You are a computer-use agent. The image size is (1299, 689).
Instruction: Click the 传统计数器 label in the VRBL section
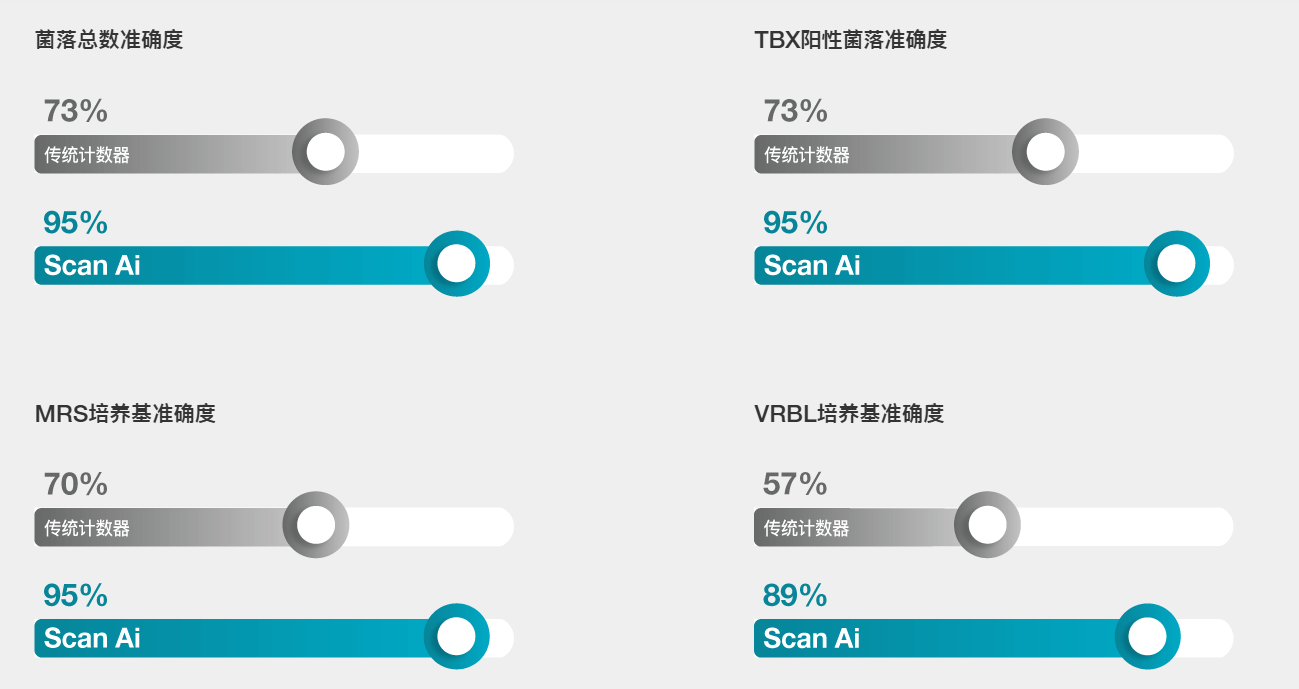(x=806, y=528)
